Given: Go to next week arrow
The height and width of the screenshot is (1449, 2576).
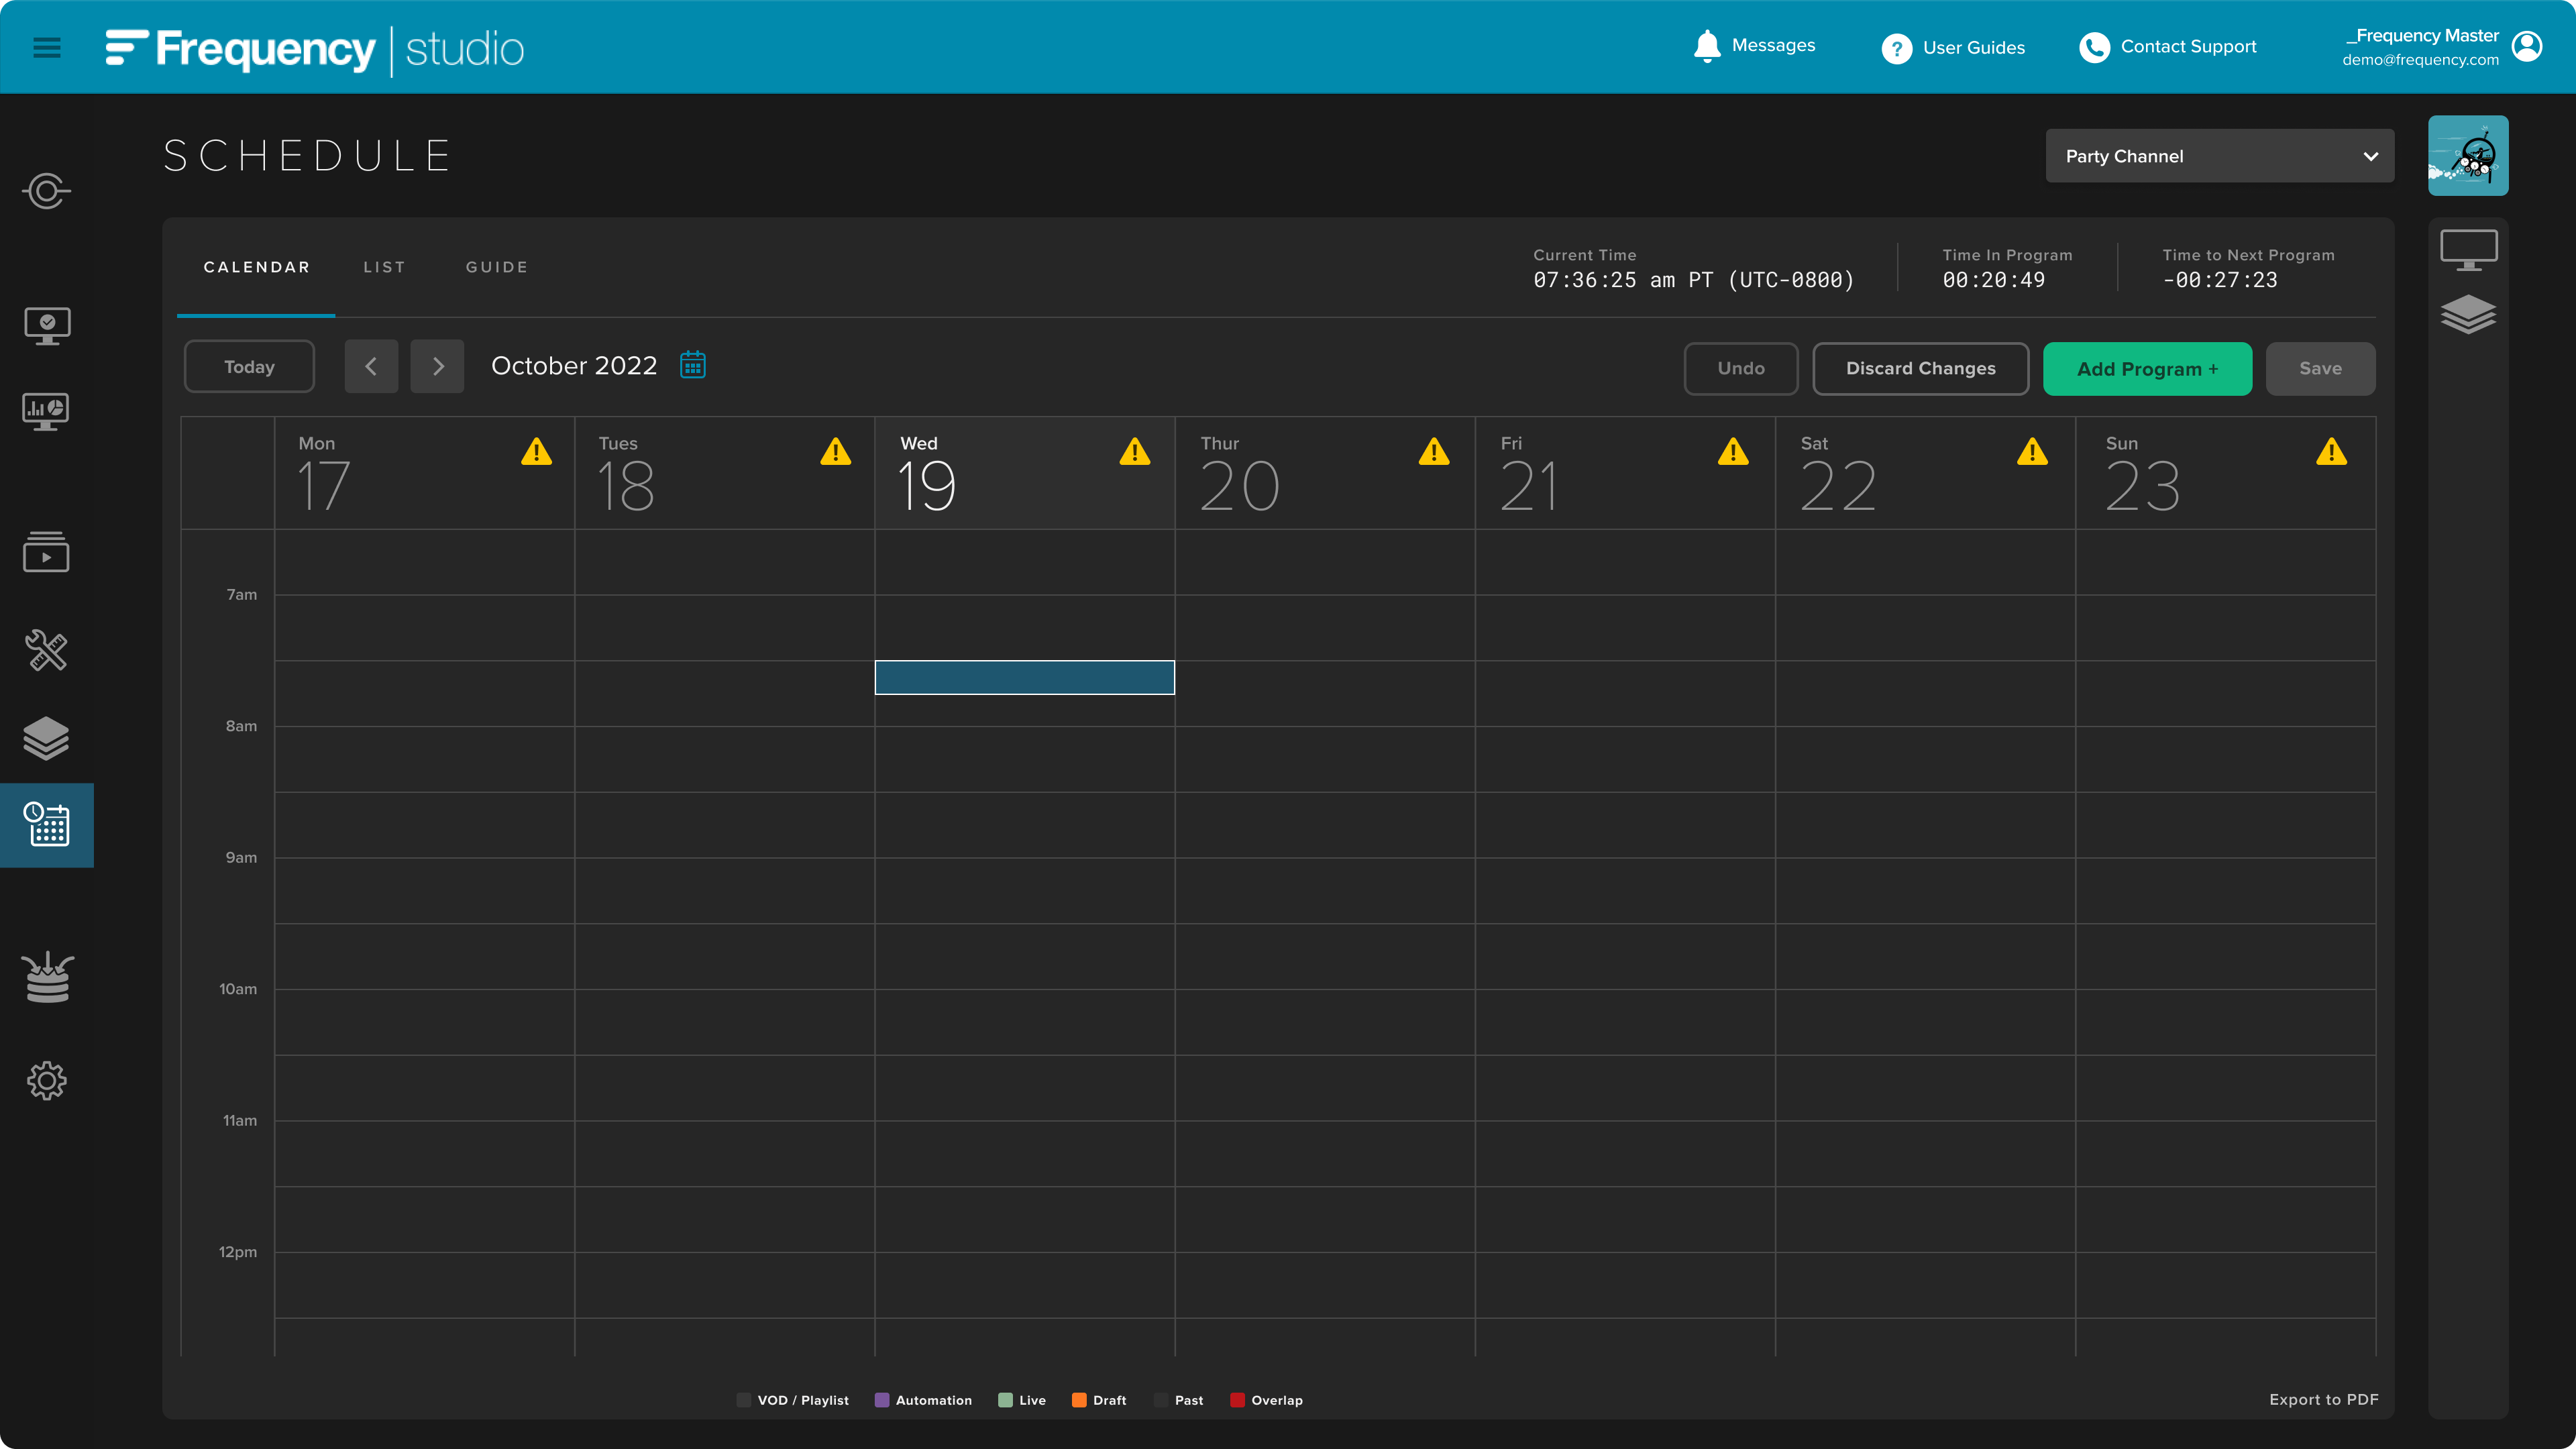Looking at the screenshot, I should [437, 366].
